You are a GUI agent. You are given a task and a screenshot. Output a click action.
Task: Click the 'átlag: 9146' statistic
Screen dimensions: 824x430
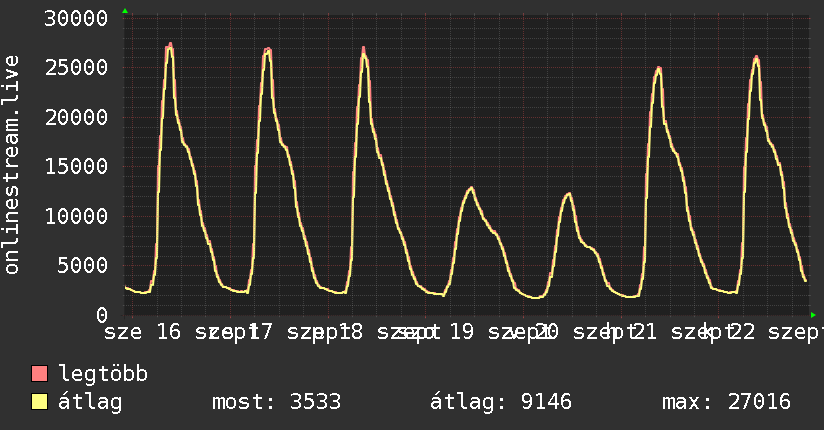(501, 402)
